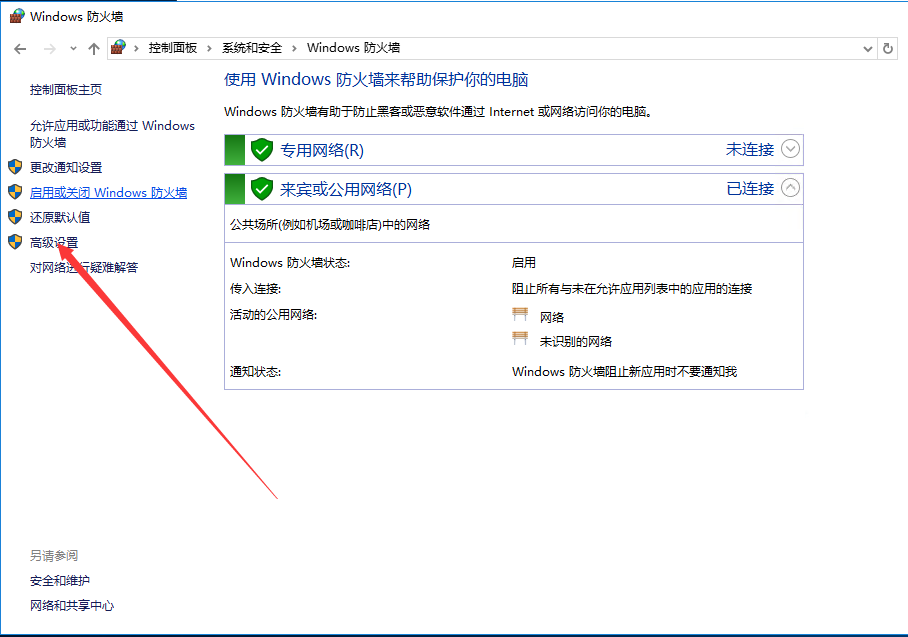
Task: Go back with the left arrow
Action: 20,49
